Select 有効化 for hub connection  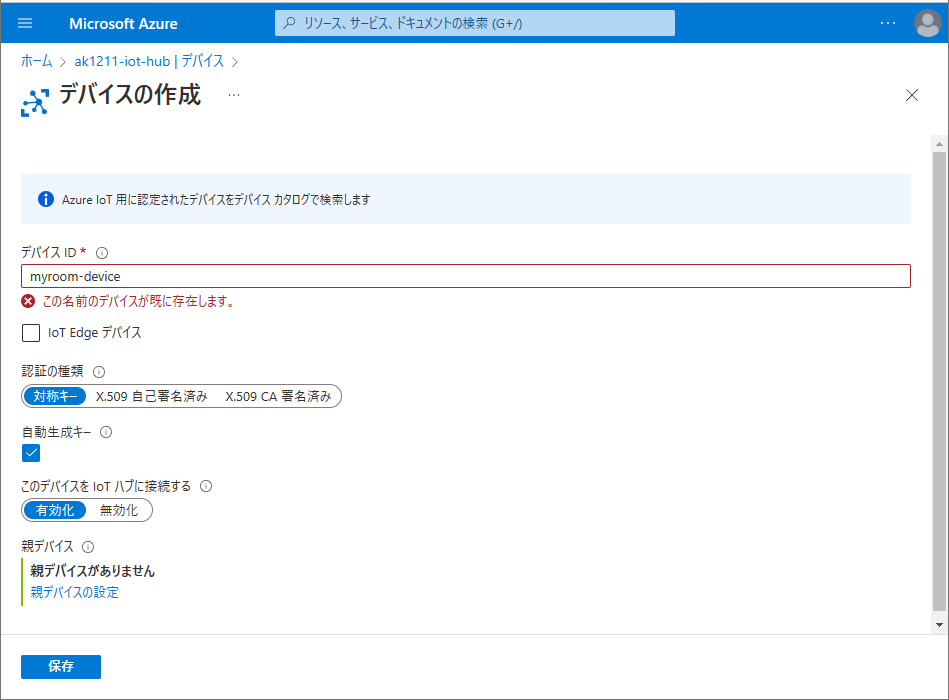click(x=55, y=511)
